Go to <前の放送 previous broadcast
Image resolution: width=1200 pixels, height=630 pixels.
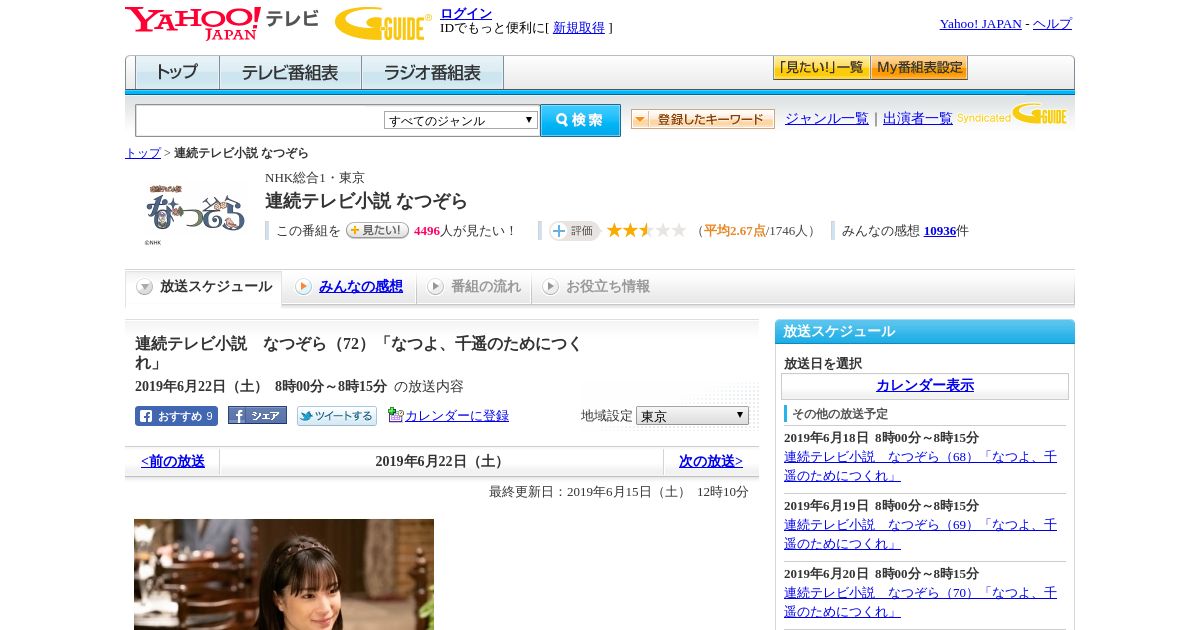tap(173, 461)
